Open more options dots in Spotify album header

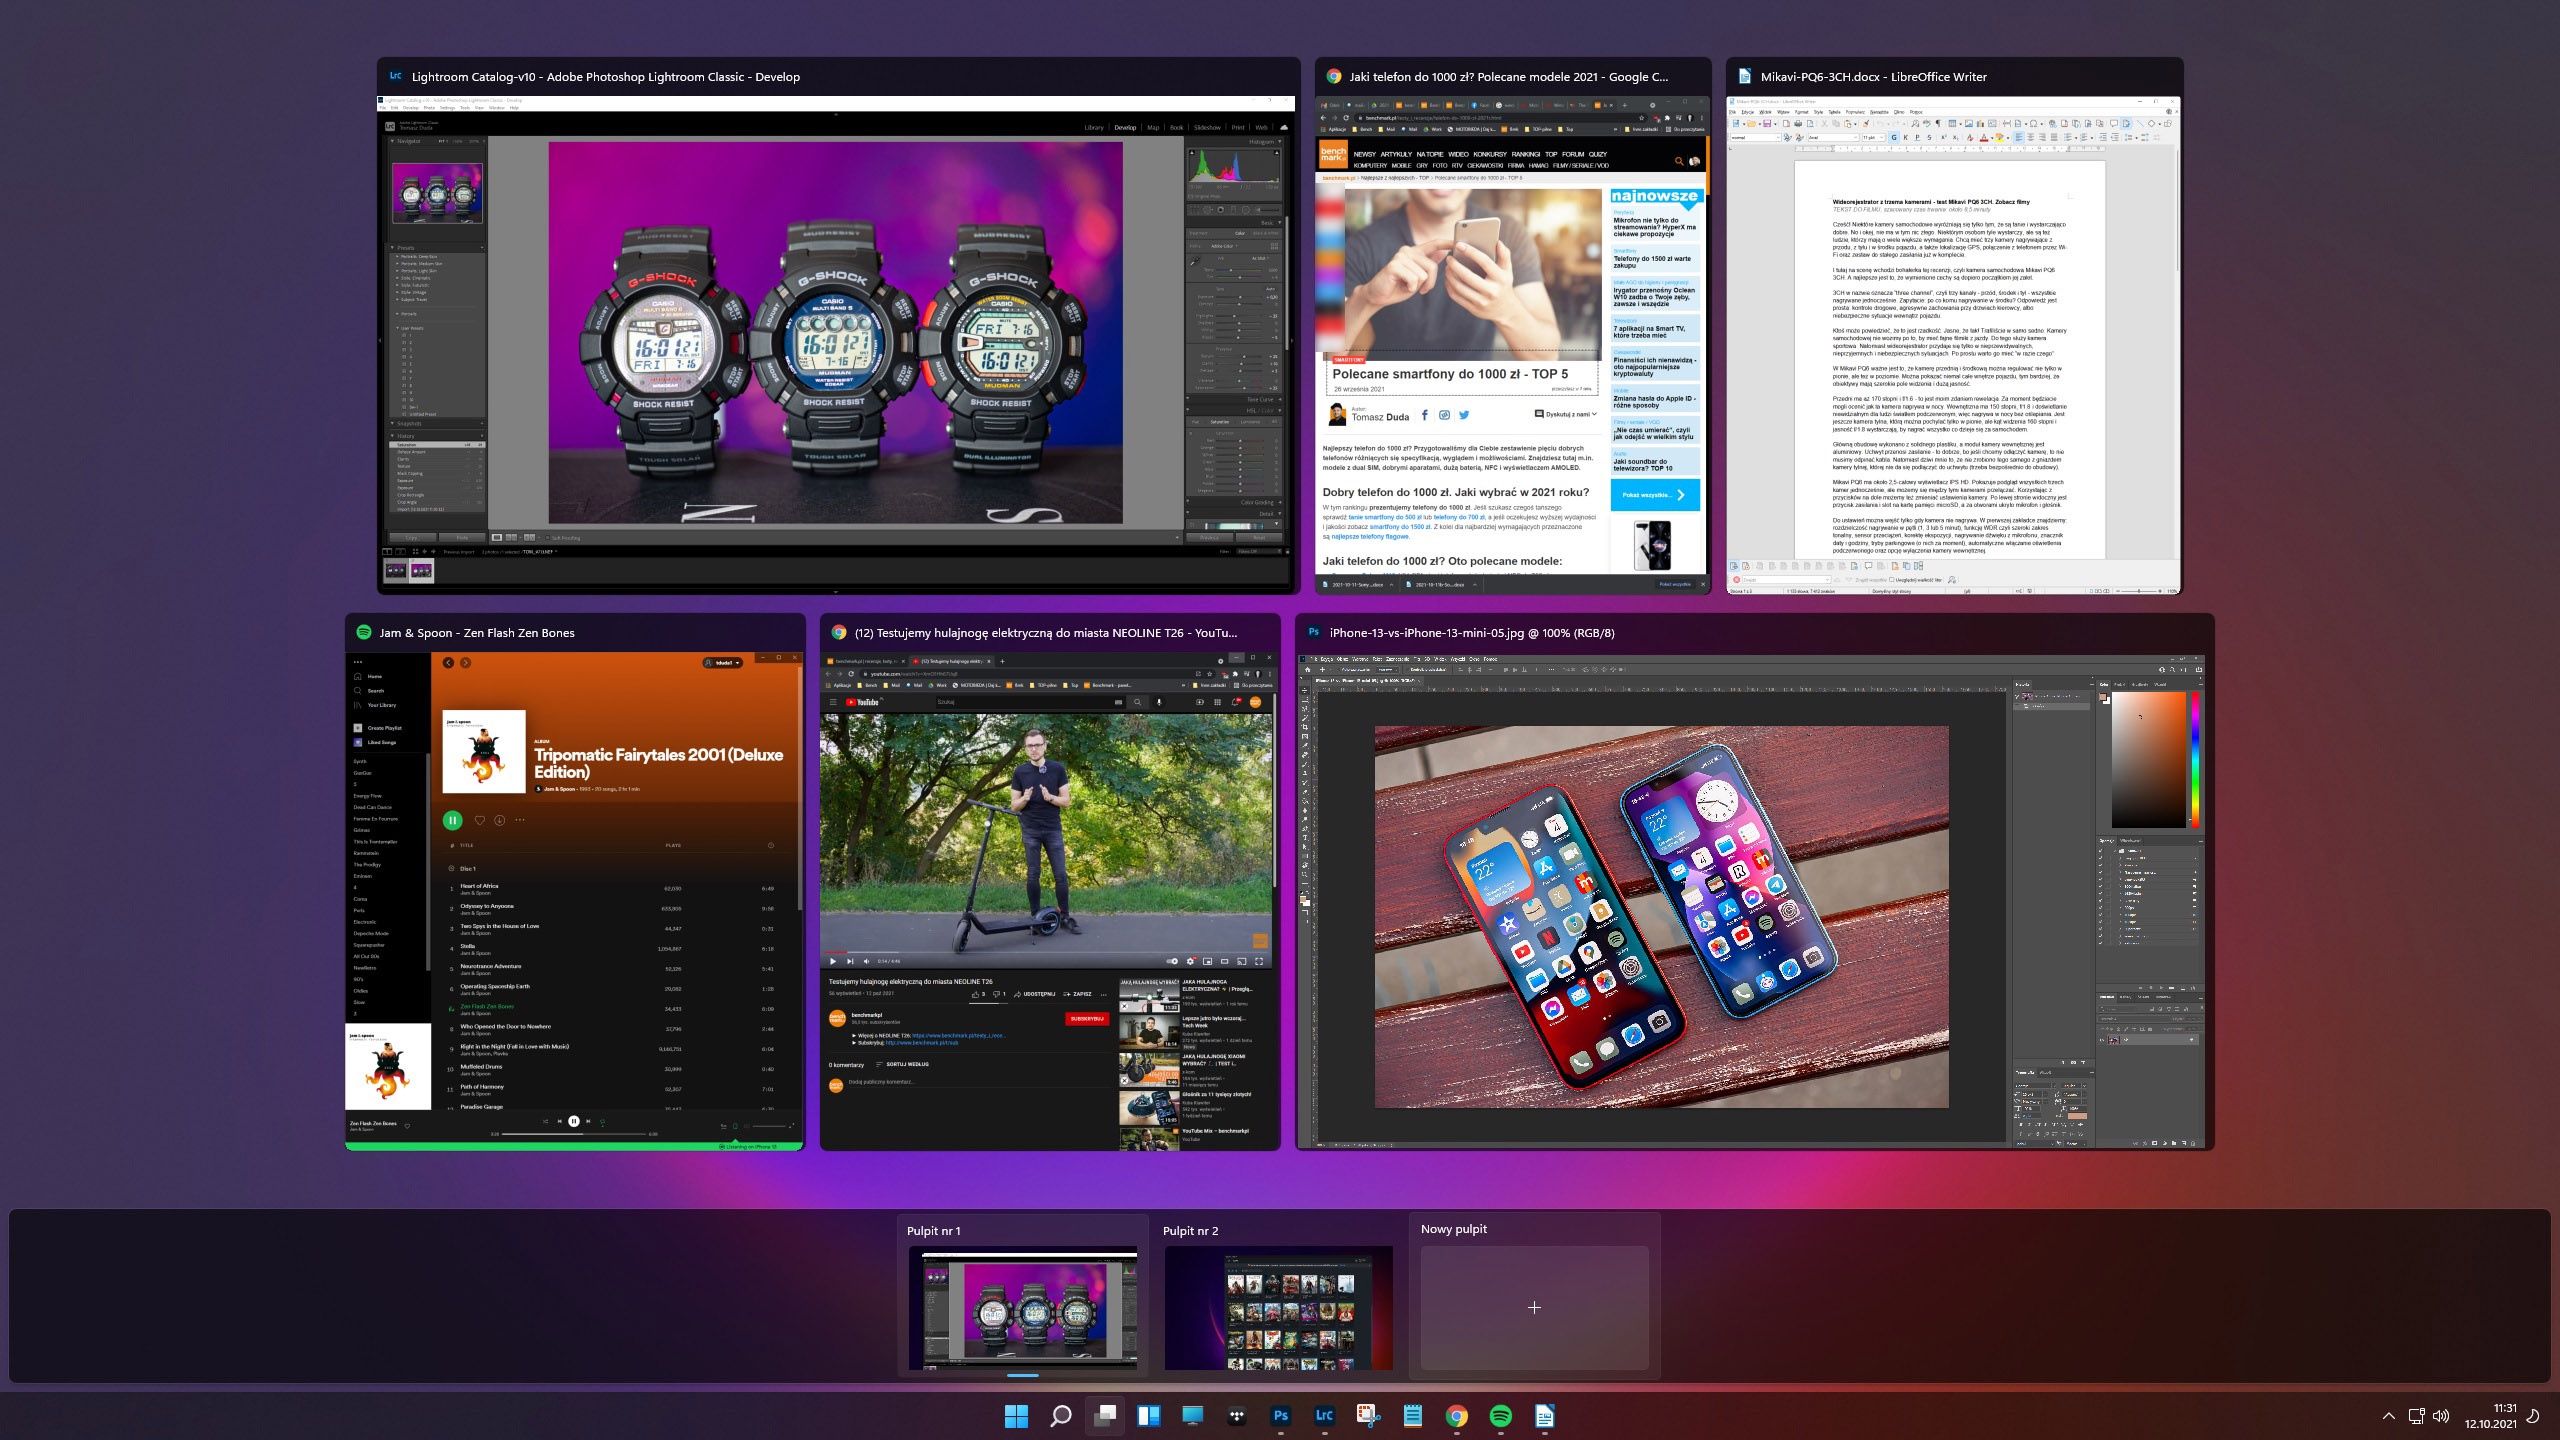tap(519, 820)
